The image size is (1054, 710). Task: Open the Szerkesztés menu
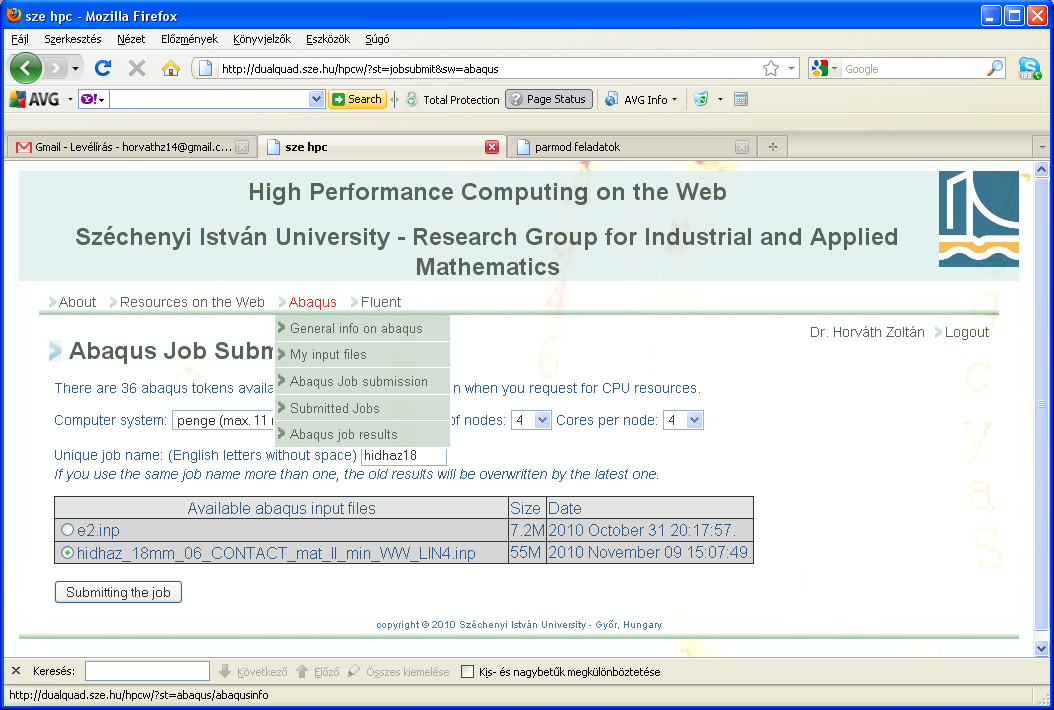point(73,39)
